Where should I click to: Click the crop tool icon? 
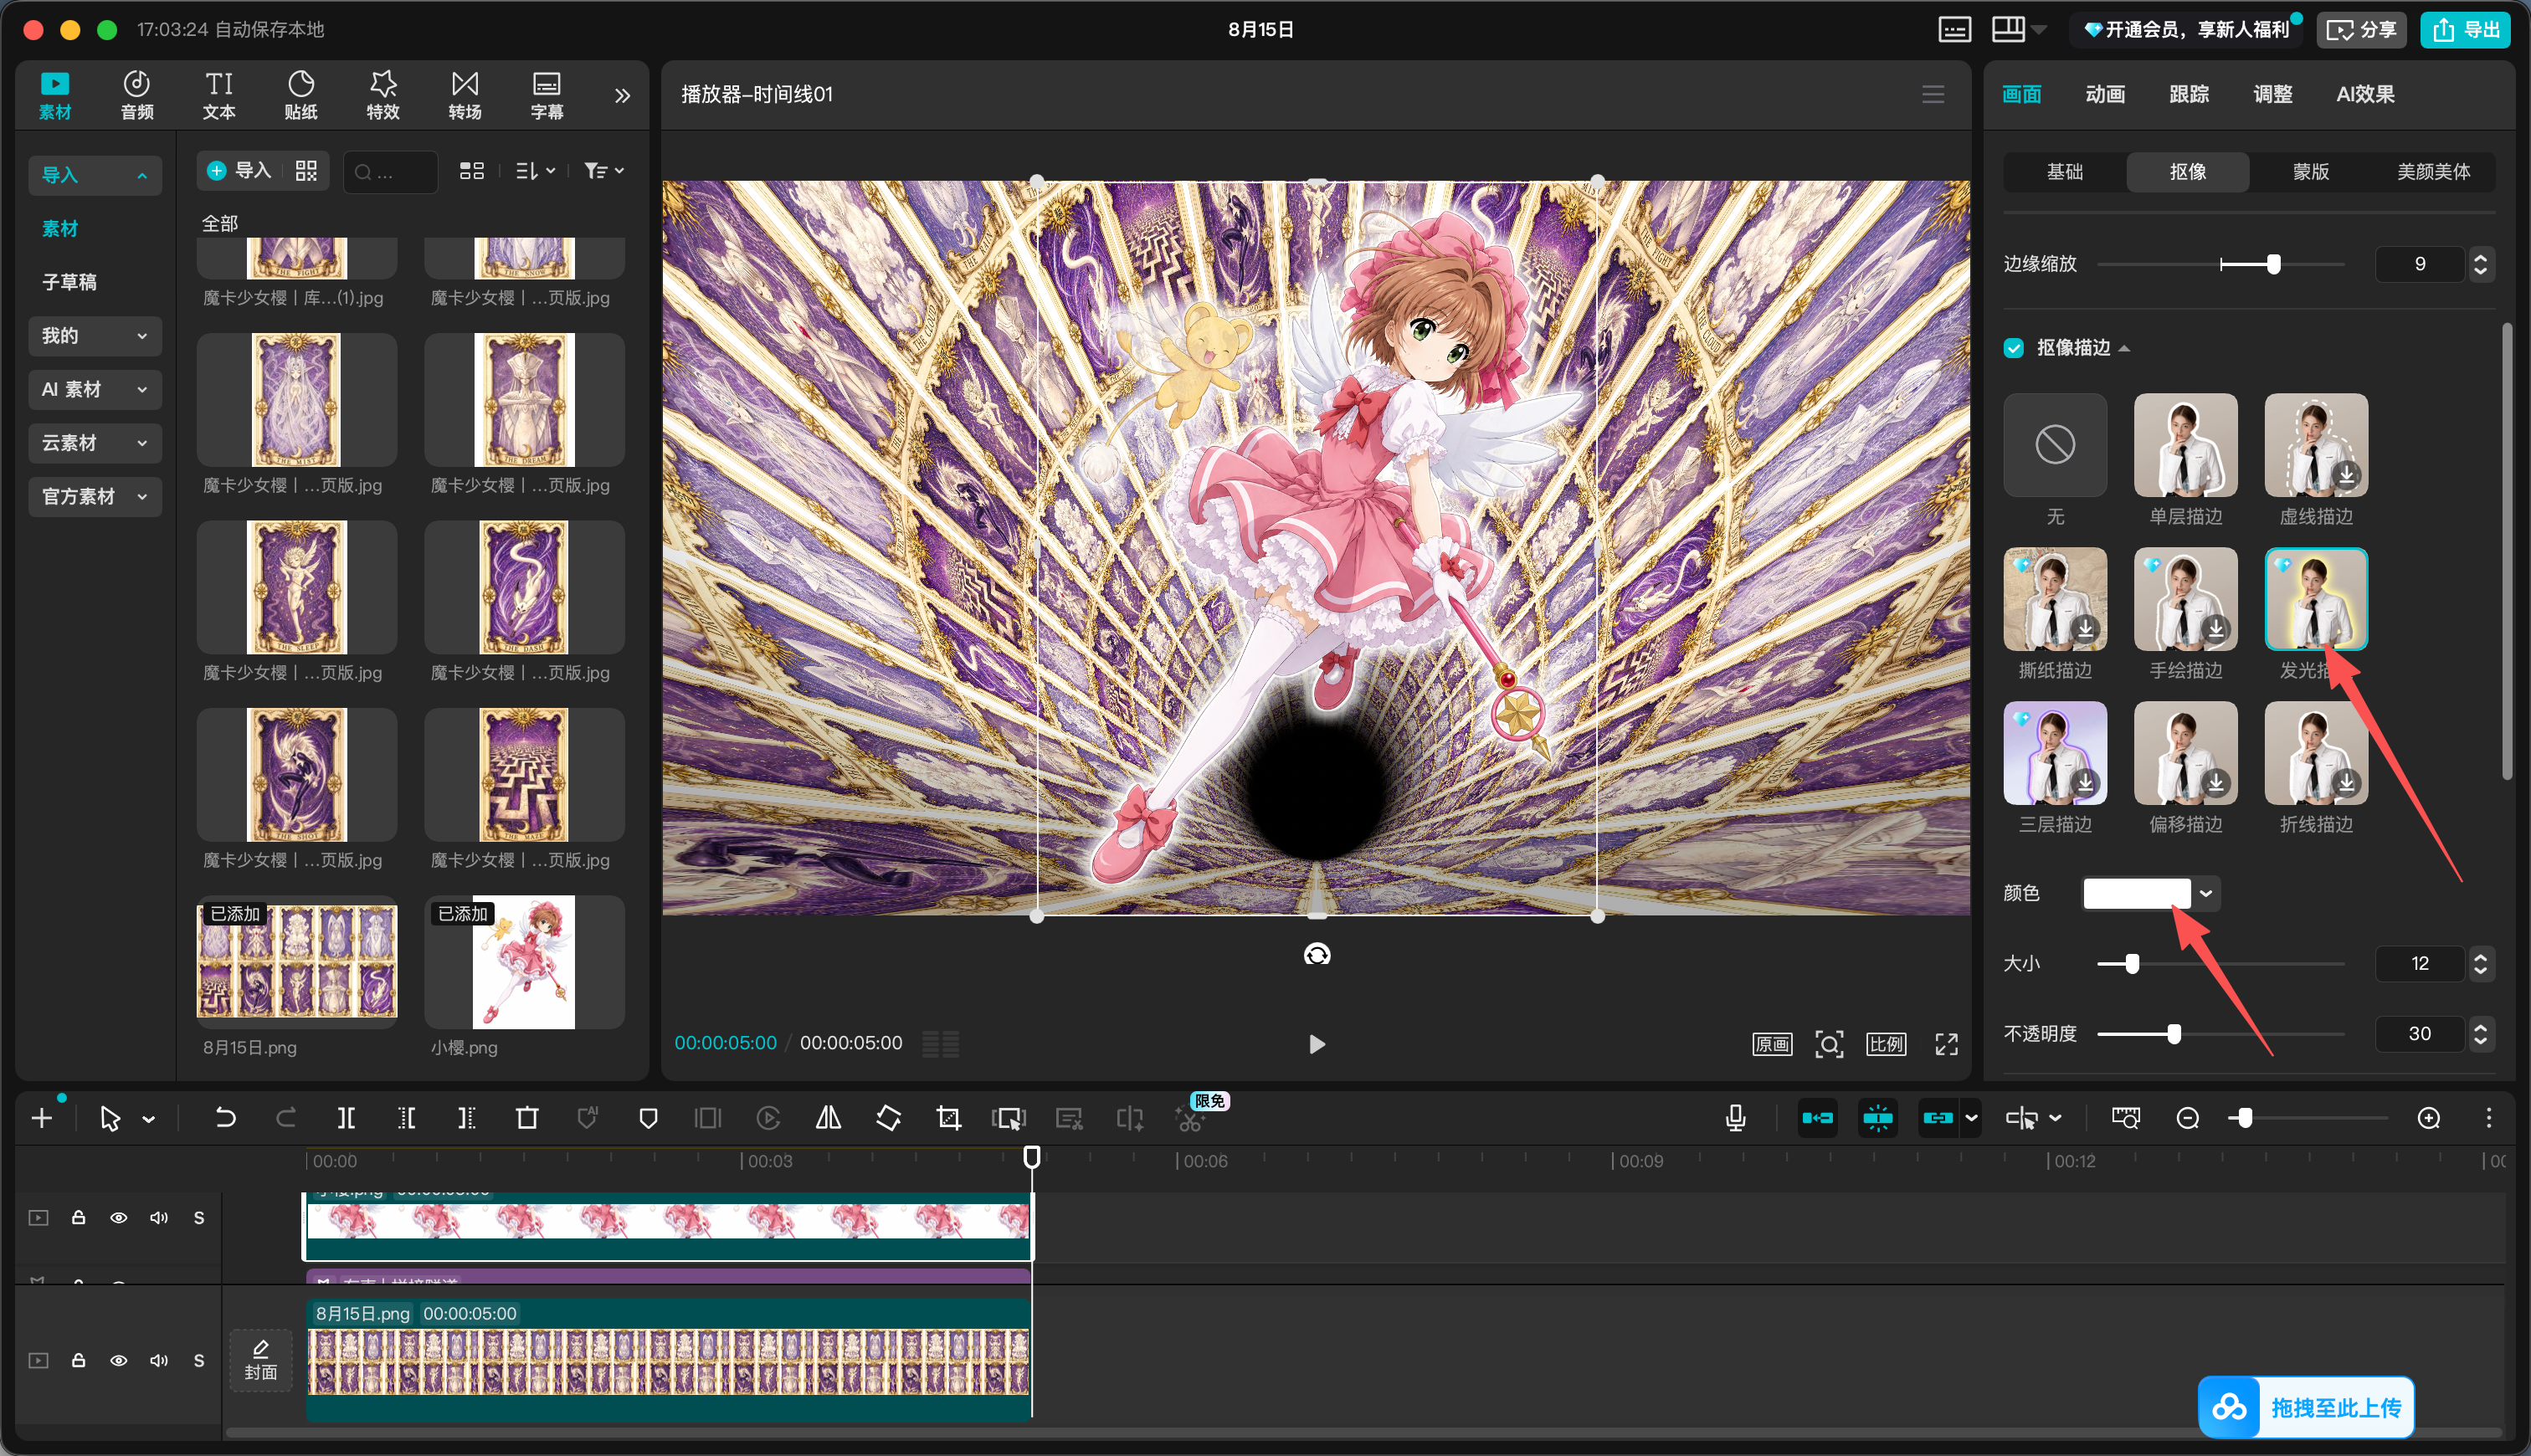pyautogui.click(x=949, y=1118)
